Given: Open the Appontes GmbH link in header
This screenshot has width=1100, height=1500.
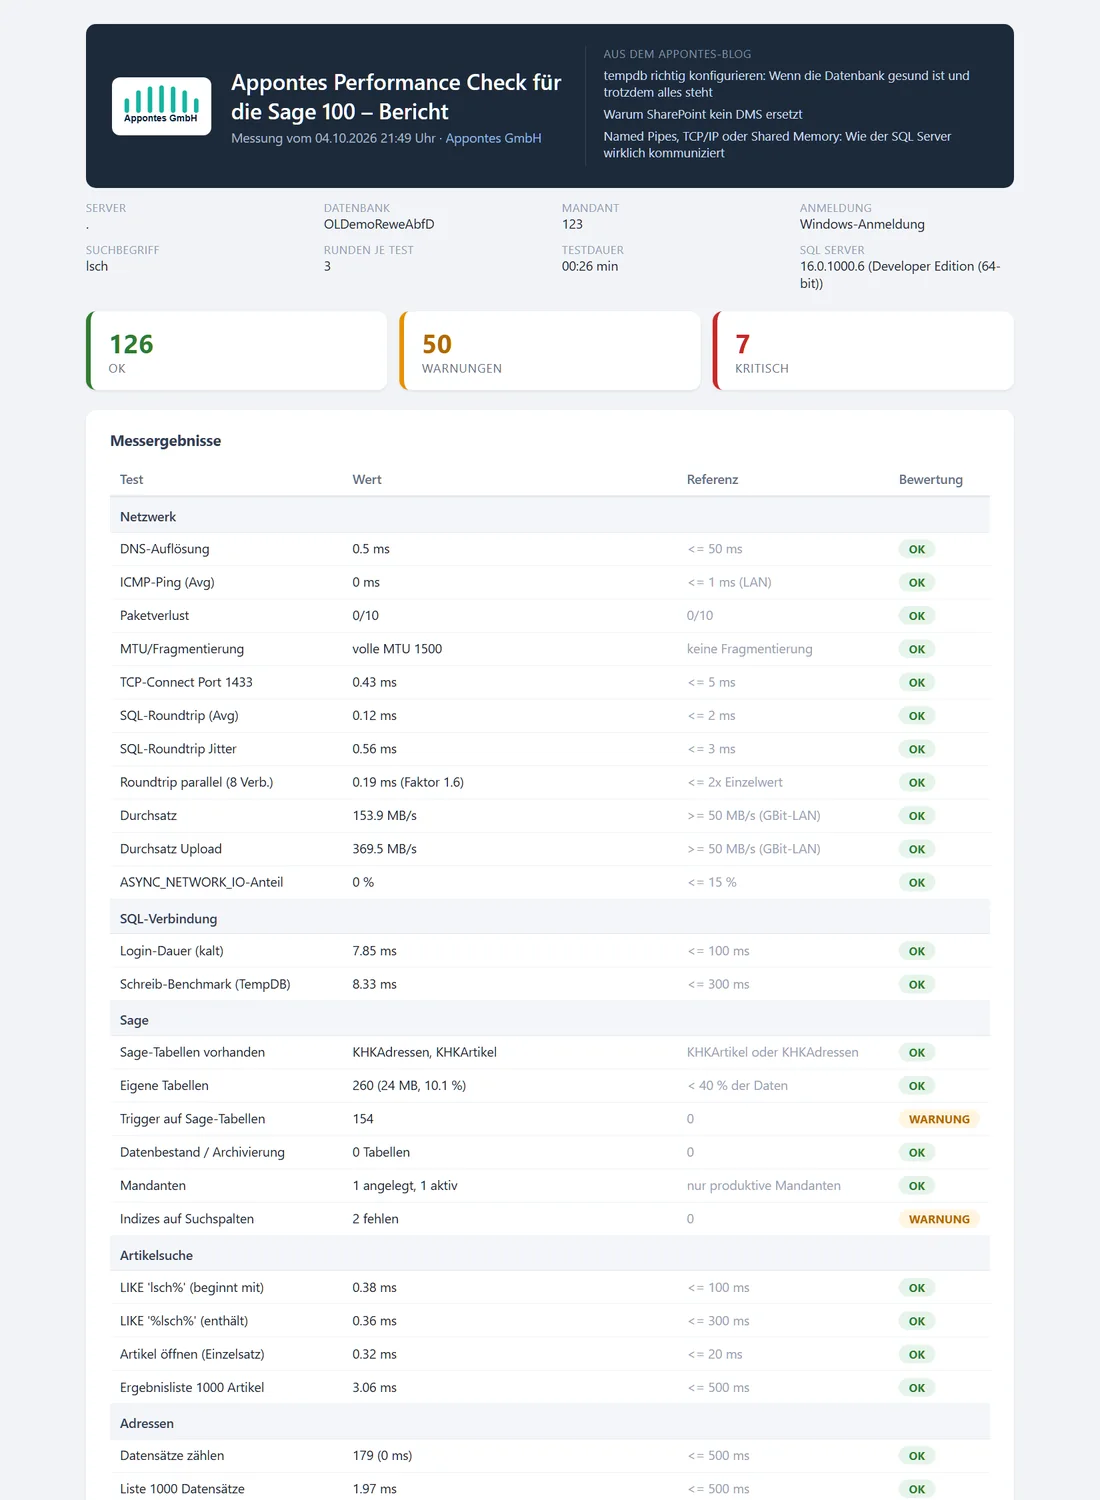Looking at the screenshot, I should pyautogui.click(x=493, y=138).
